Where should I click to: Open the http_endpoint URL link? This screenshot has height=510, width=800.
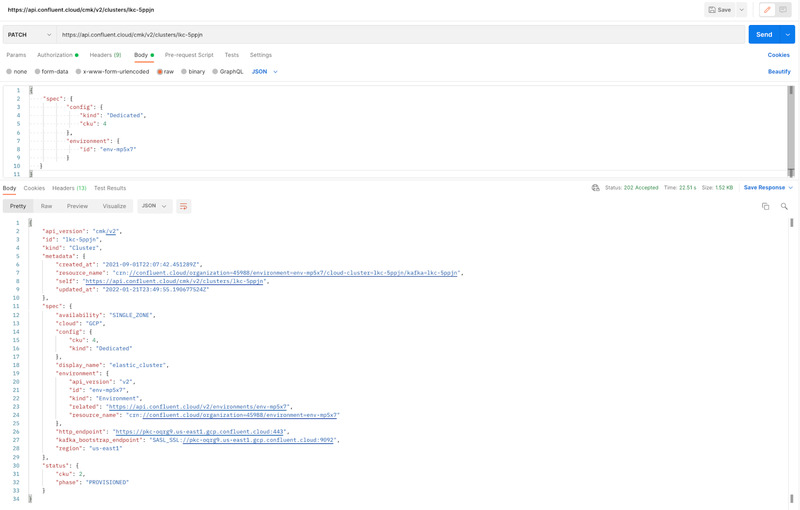pyautogui.click(x=199, y=431)
